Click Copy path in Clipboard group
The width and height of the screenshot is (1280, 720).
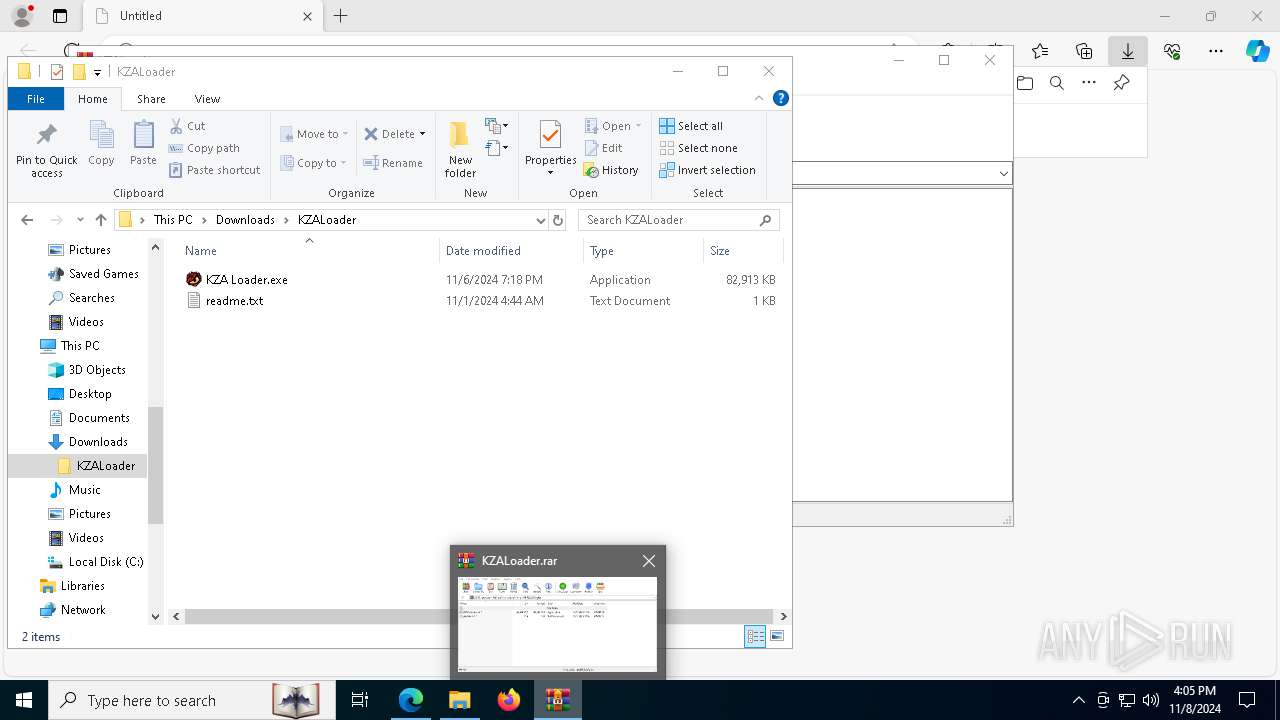click(x=205, y=148)
